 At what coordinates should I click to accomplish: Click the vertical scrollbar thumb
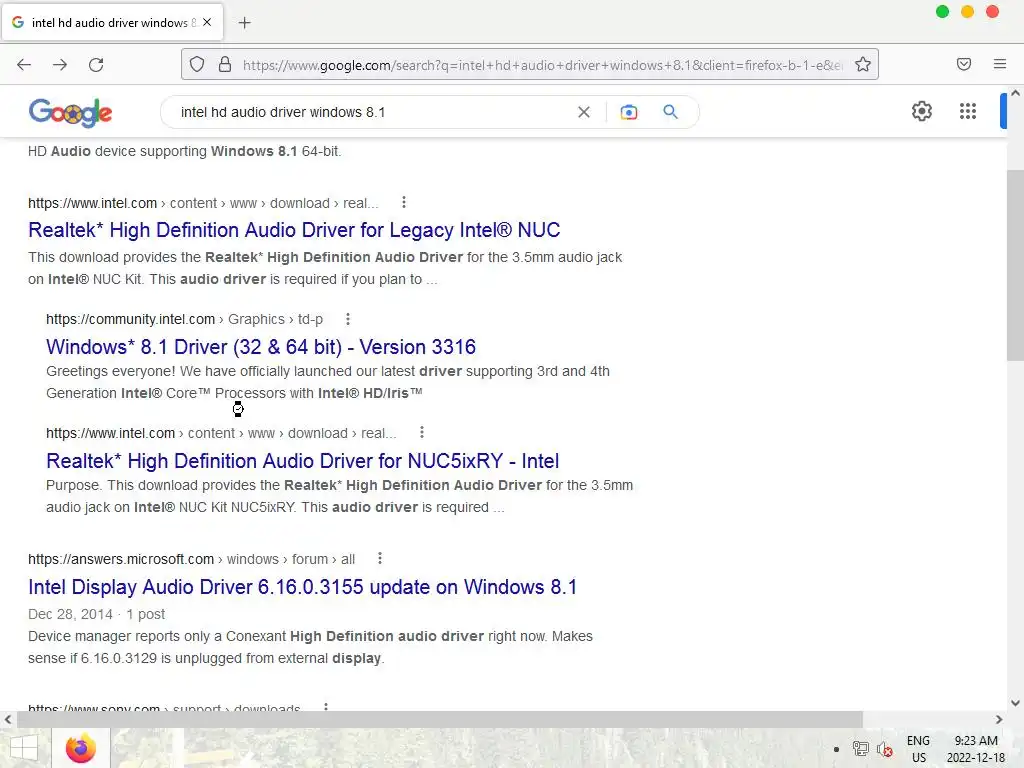click(x=1015, y=264)
